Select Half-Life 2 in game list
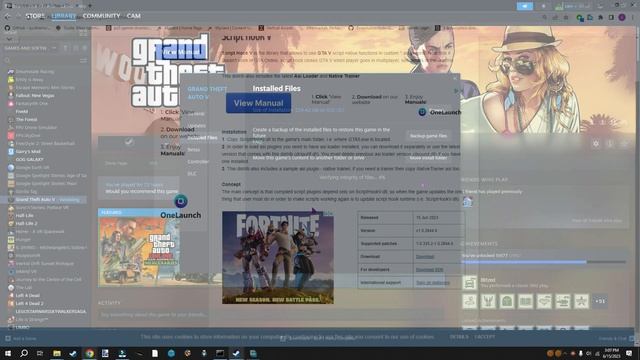 [x=26, y=224]
